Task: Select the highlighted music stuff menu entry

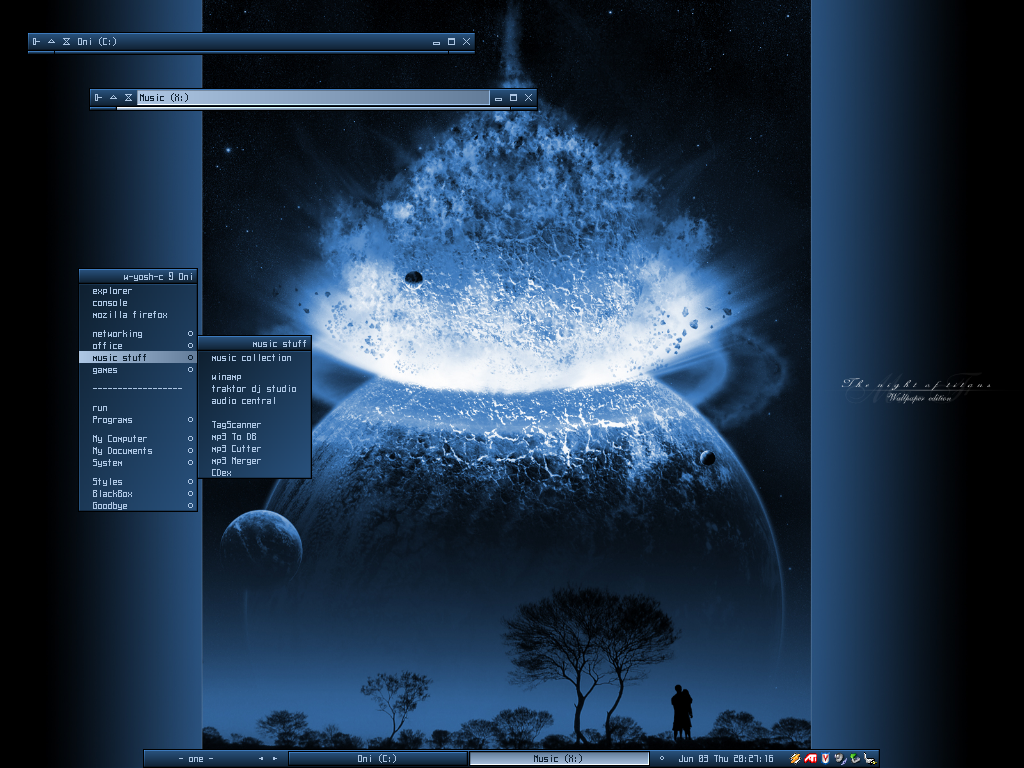Action: (x=138, y=357)
